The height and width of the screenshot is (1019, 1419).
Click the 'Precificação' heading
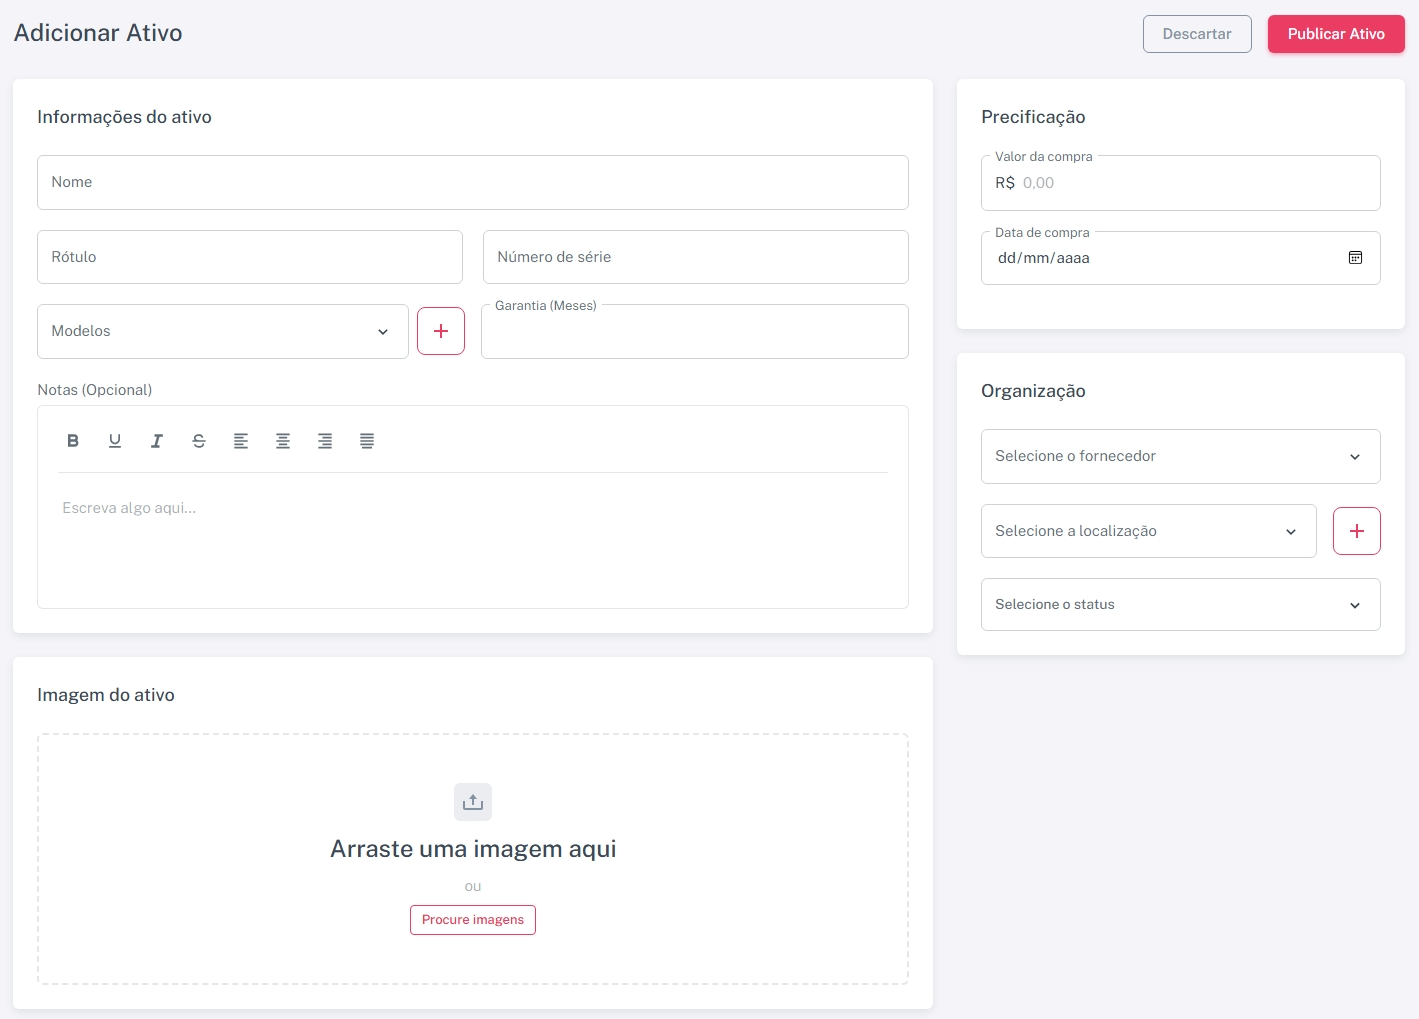1033,117
